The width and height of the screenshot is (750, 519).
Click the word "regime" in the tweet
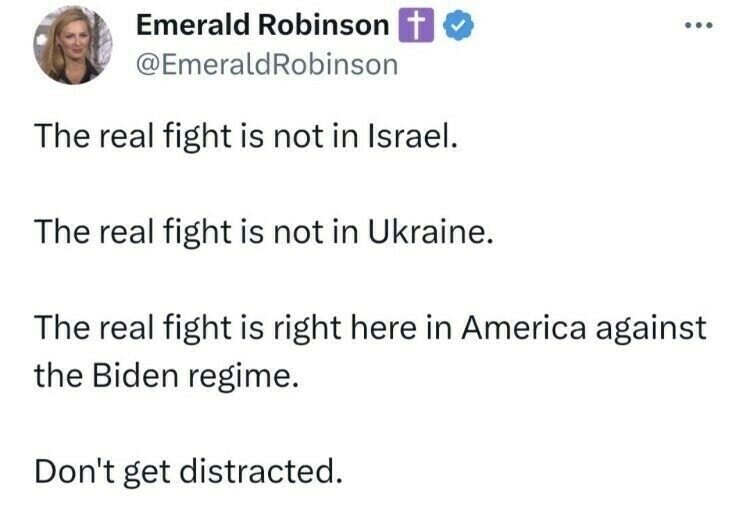240,378
